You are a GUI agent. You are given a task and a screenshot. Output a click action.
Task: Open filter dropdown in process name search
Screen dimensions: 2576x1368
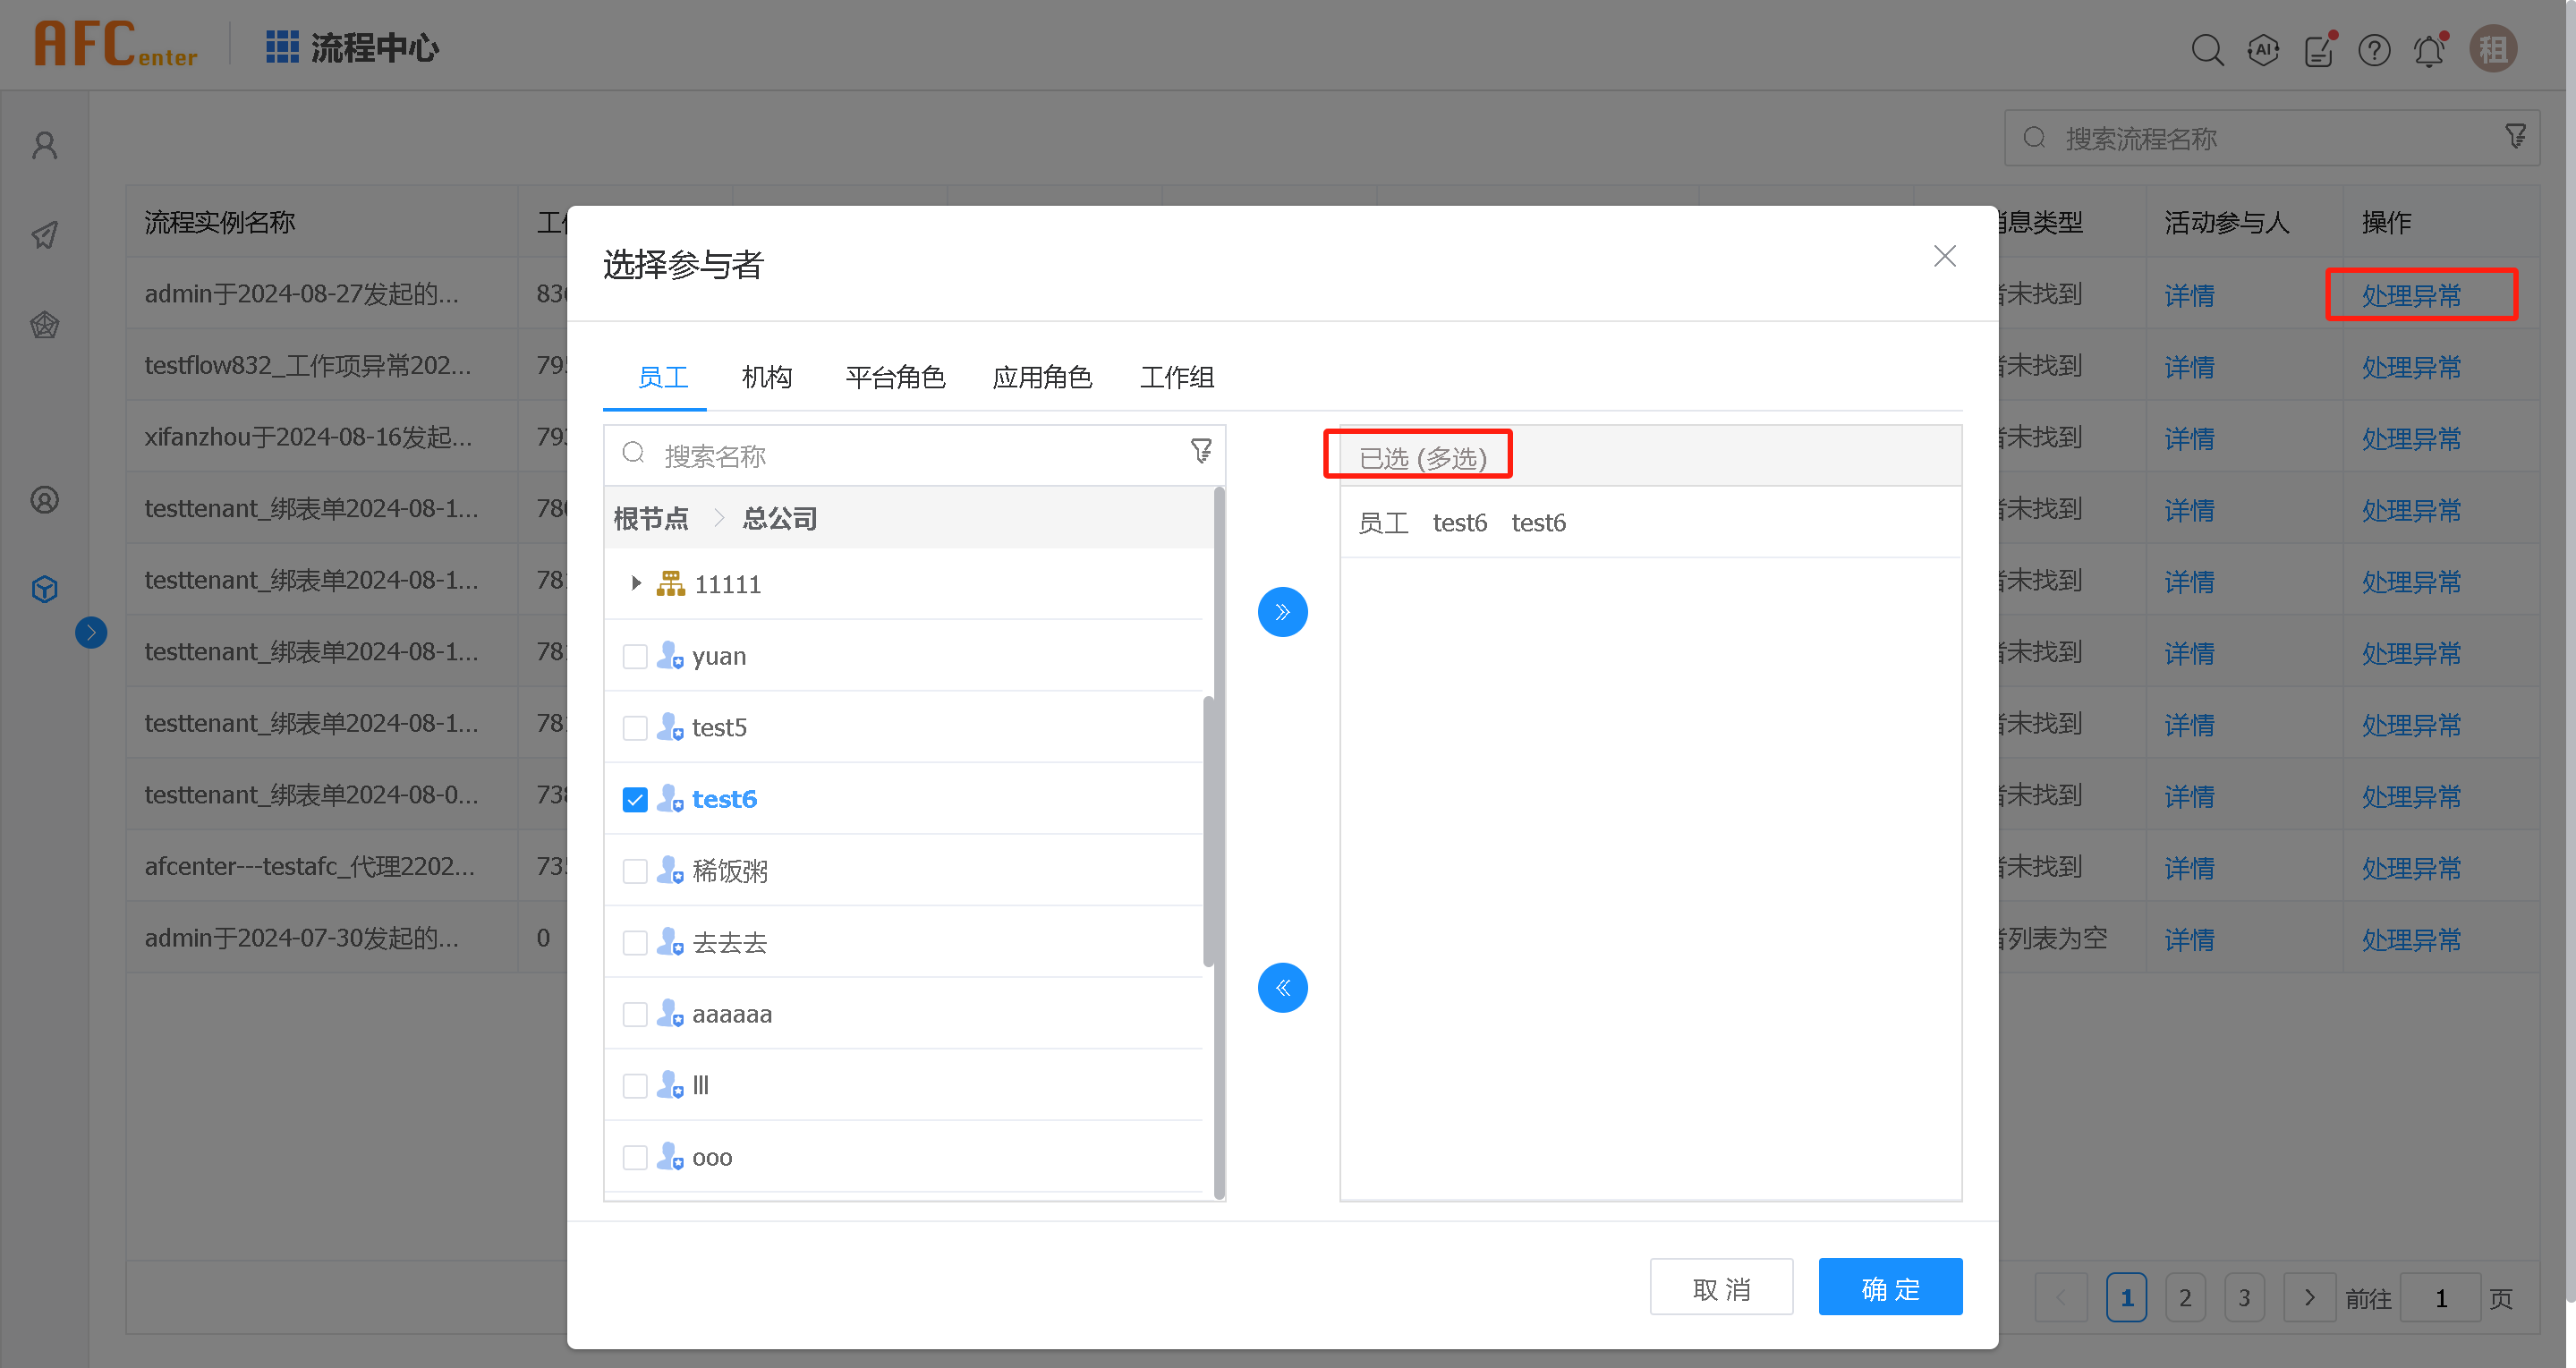coord(2515,137)
